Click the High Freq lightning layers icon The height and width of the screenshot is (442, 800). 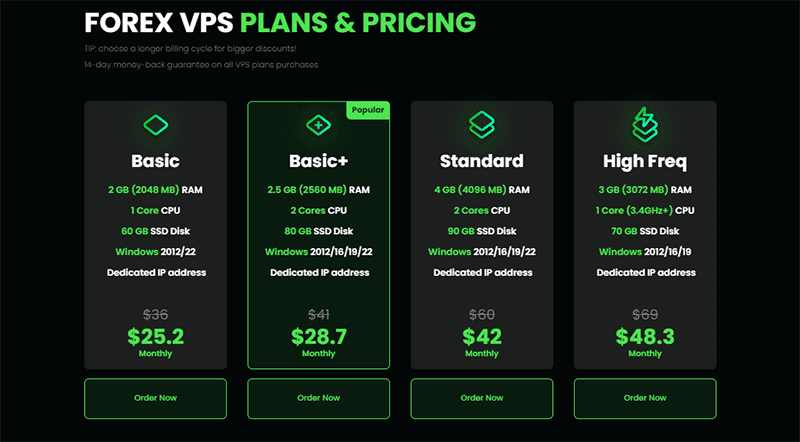point(645,123)
